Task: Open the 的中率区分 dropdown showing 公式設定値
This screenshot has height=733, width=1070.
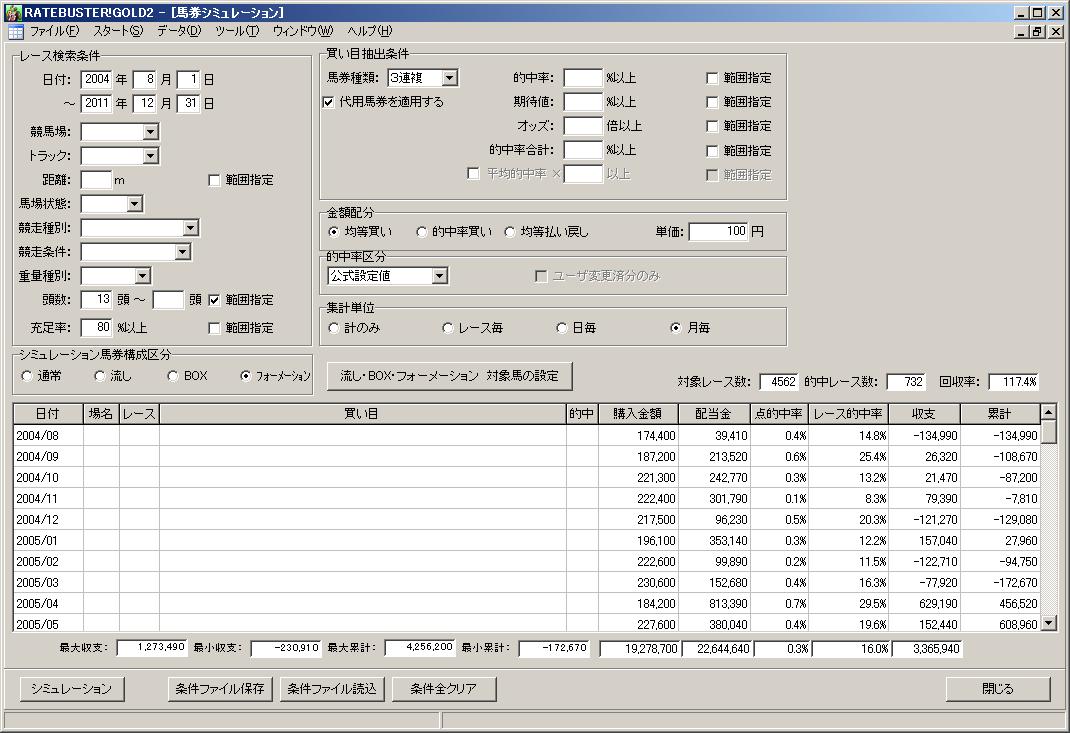Action: coord(440,276)
